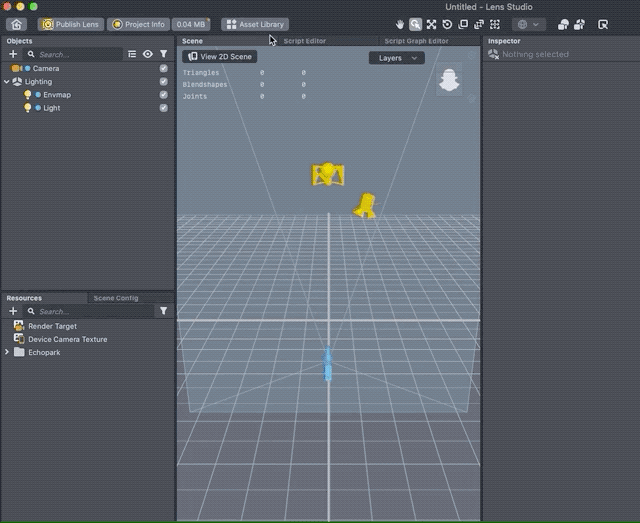
Task: Add new object with plus icon
Action: click(x=13, y=54)
